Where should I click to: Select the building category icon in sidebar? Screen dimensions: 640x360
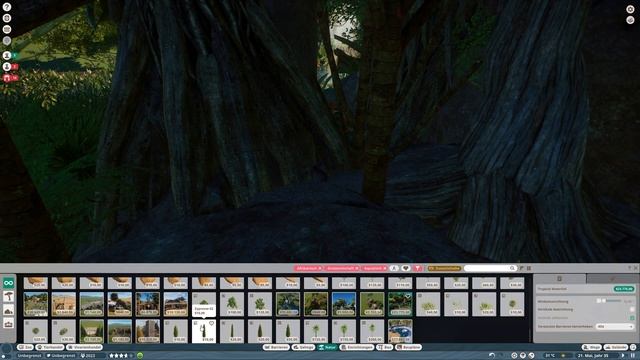[x=9, y=324]
